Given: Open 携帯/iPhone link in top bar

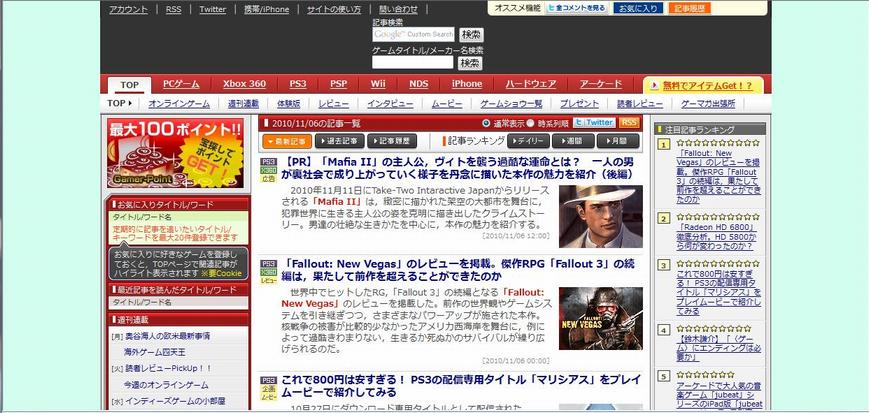Looking at the screenshot, I should click(267, 9).
